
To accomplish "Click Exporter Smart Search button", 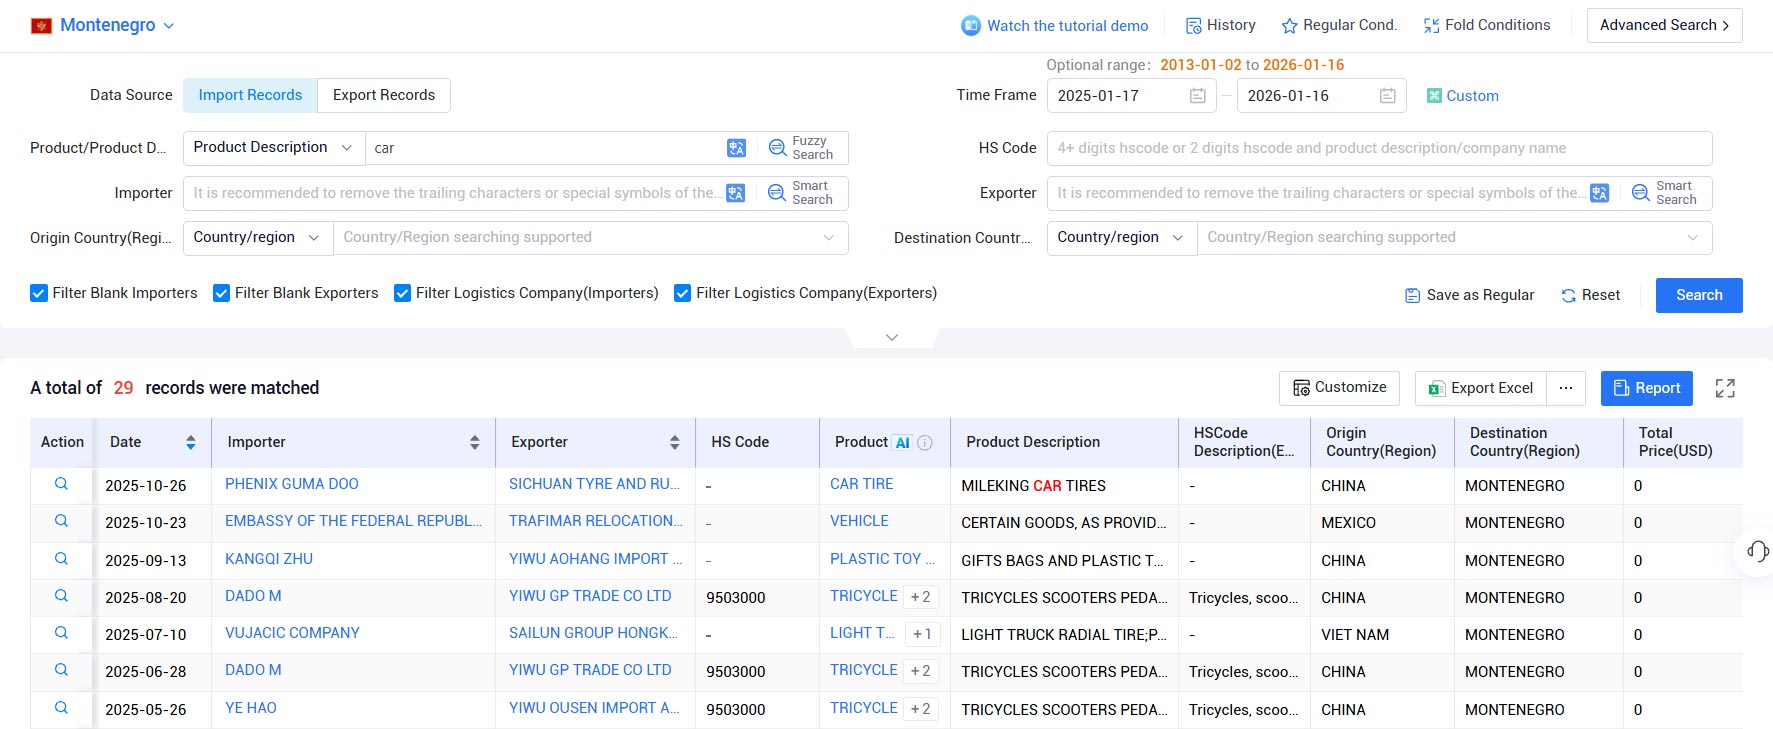I will pyautogui.click(x=1666, y=193).
